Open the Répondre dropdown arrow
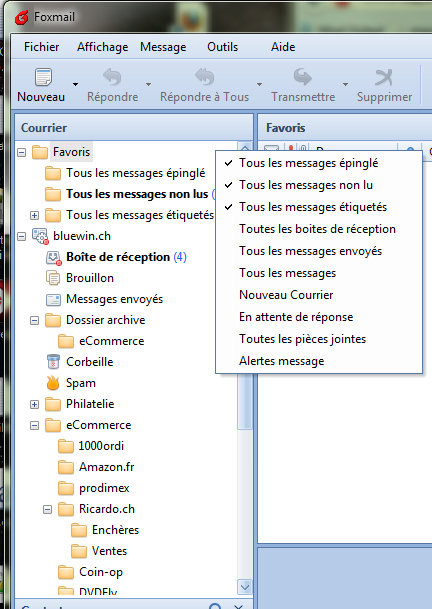Viewport: 432px width, 609px height. click(x=148, y=84)
